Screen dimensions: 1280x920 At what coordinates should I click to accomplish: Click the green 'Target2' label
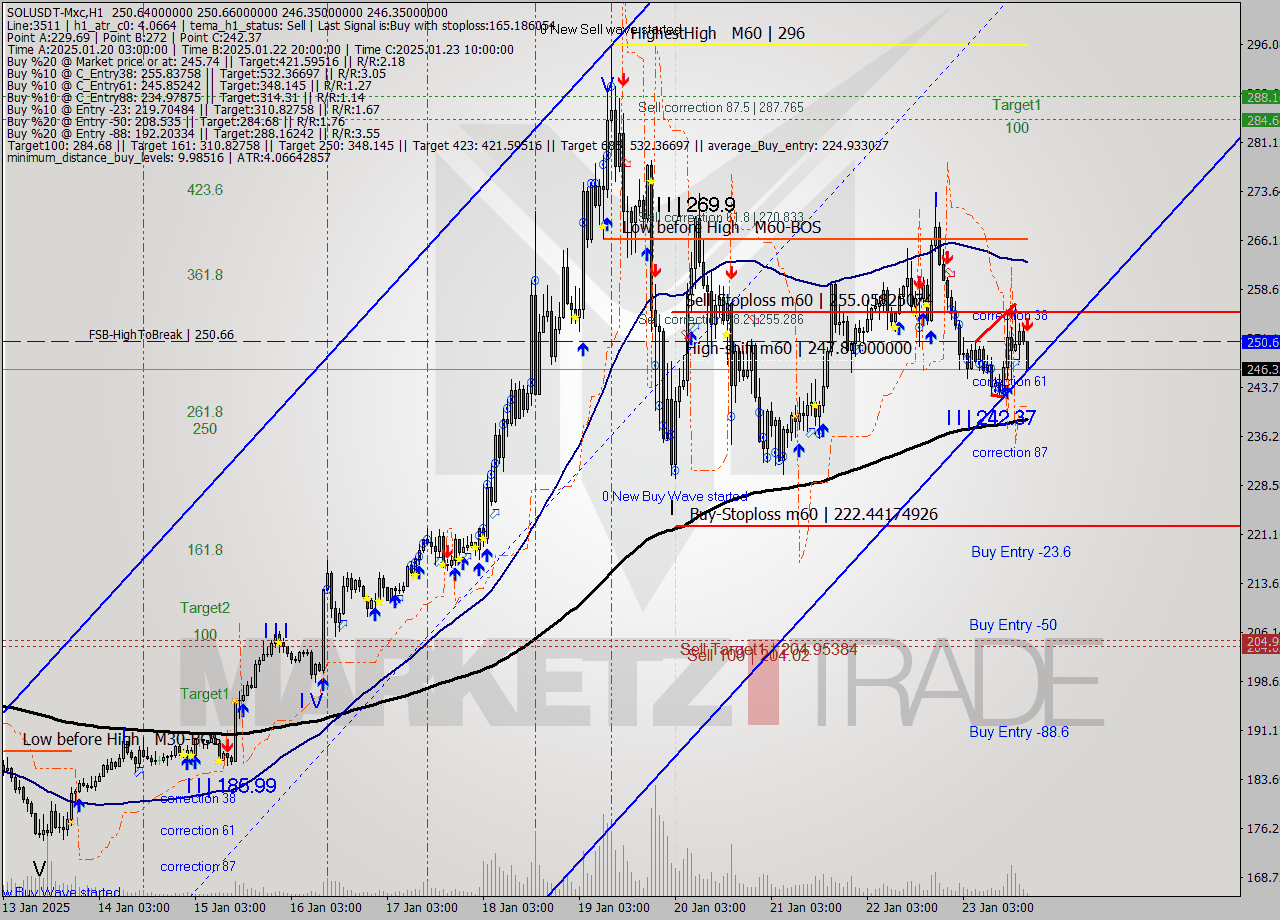pyautogui.click(x=205, y=607)
